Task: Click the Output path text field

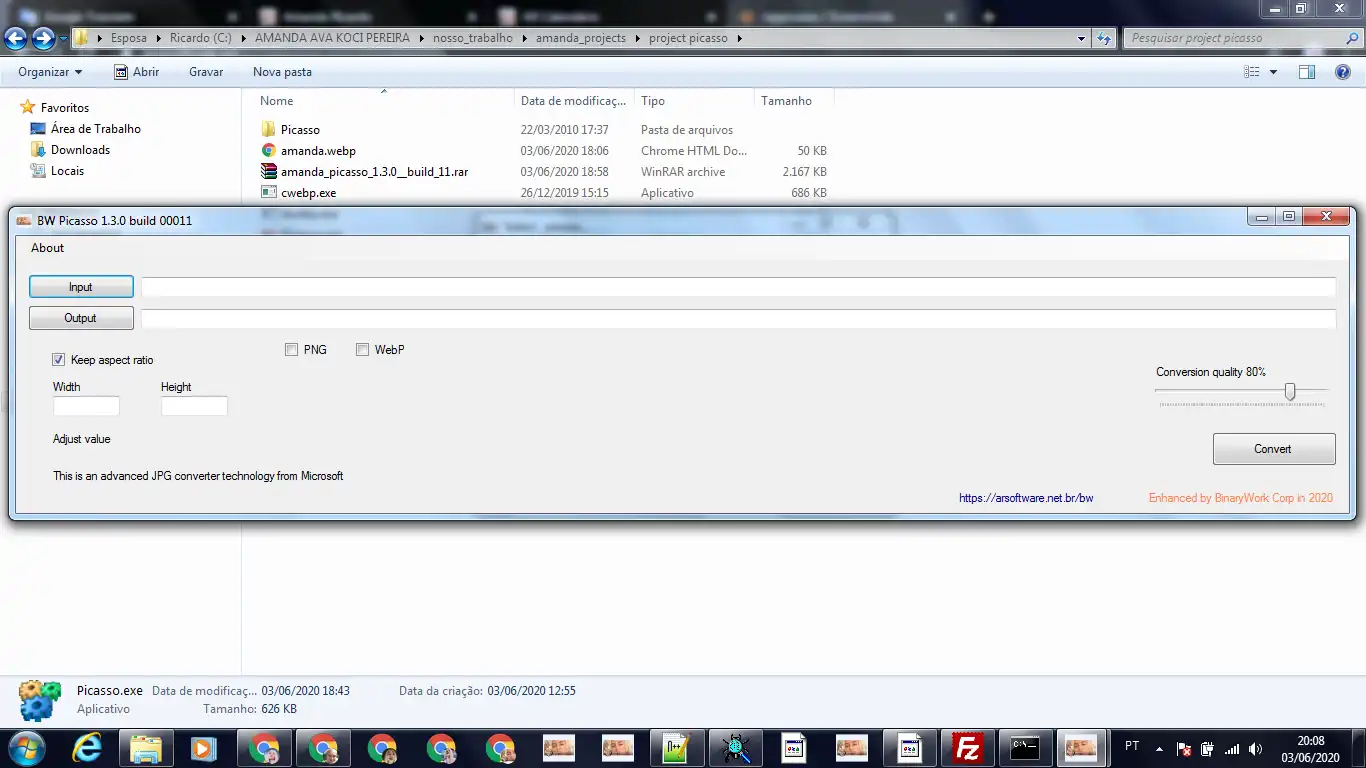Action: (738, 318)
